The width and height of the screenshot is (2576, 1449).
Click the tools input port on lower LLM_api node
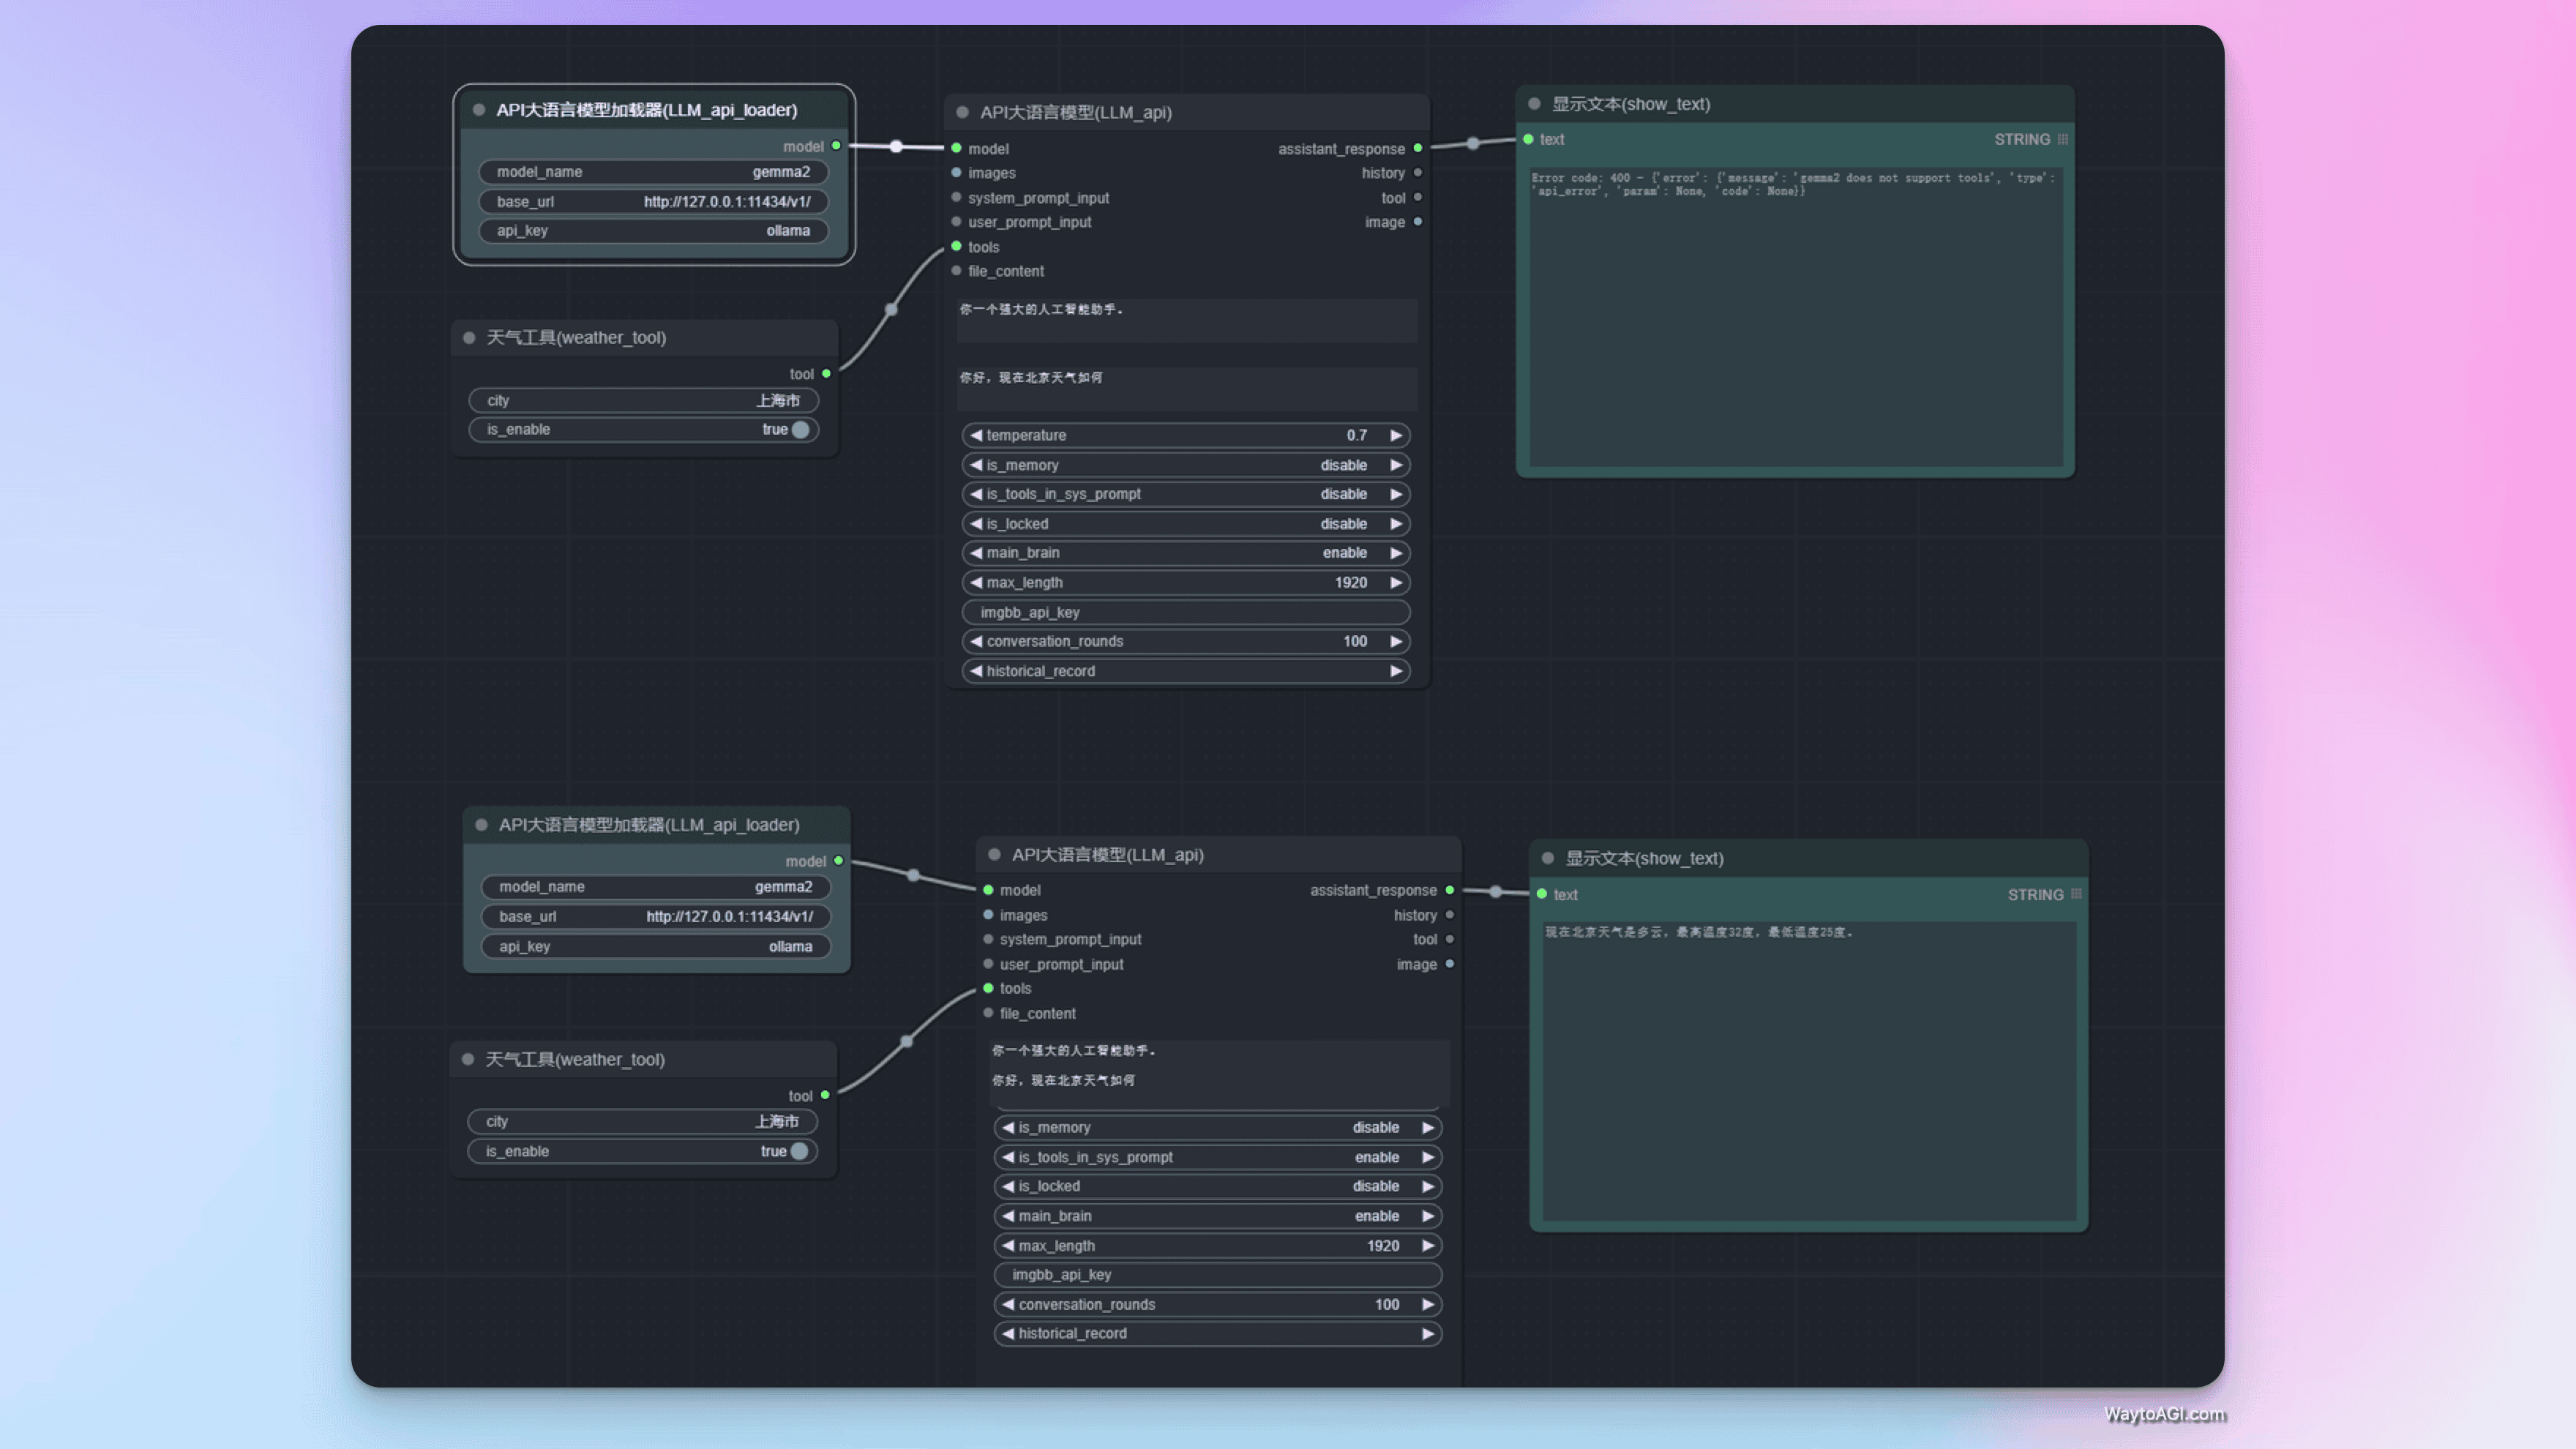tap(988, 988)
